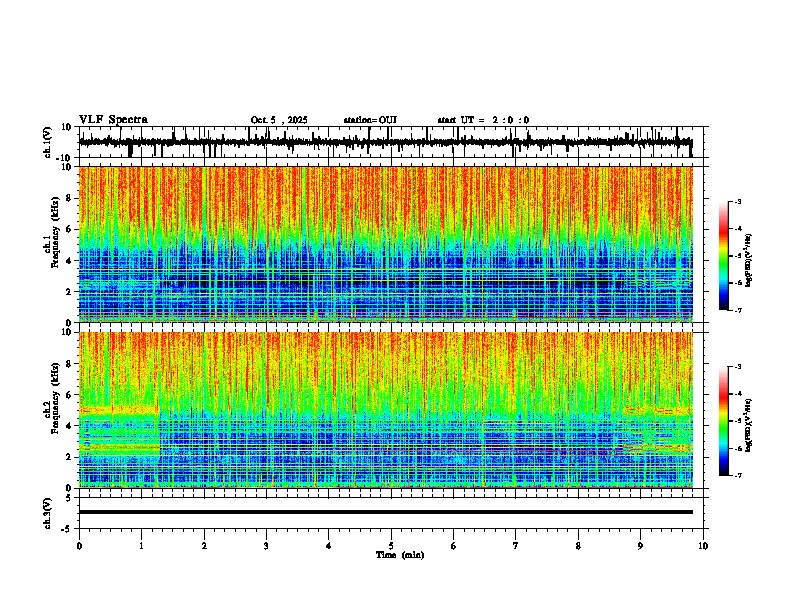The width and height of the screenshot is (792, 612).
Task: Click the '6' kHz tick on ch.2 frequency axis
Action: (x=69, y=395)
